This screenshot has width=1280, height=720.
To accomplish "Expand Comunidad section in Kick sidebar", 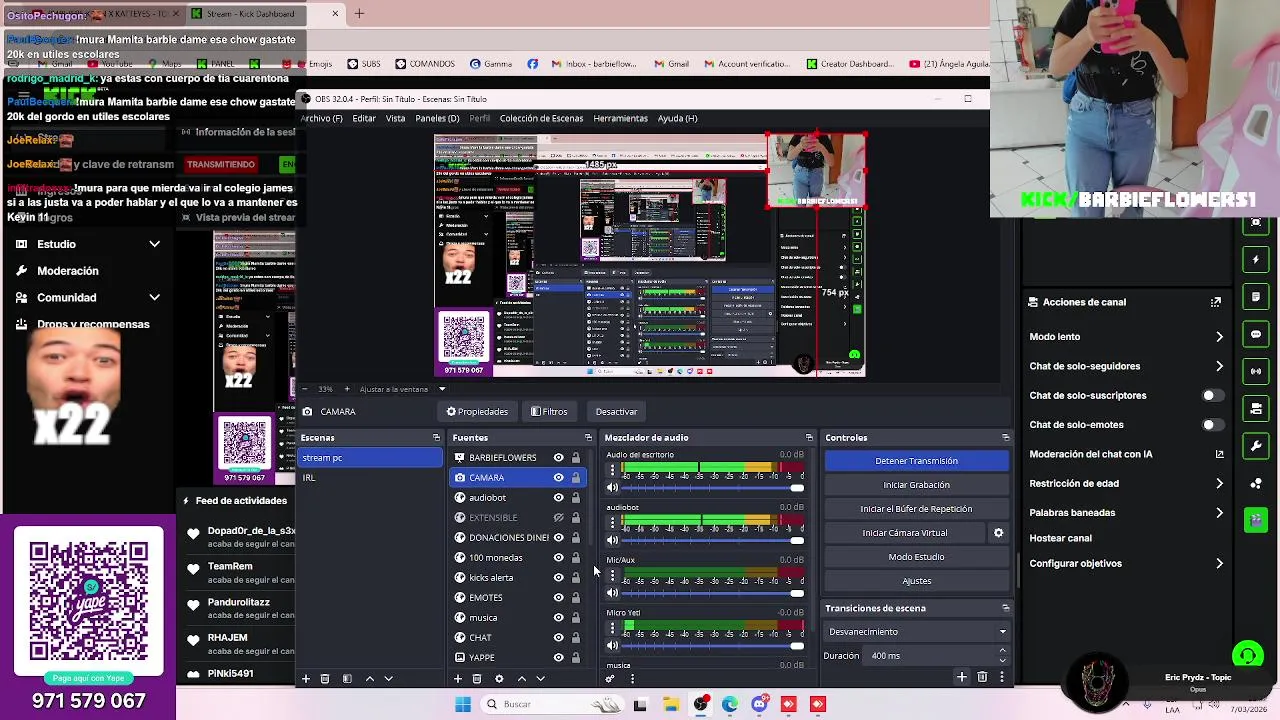I will click(x=155, y=297).
